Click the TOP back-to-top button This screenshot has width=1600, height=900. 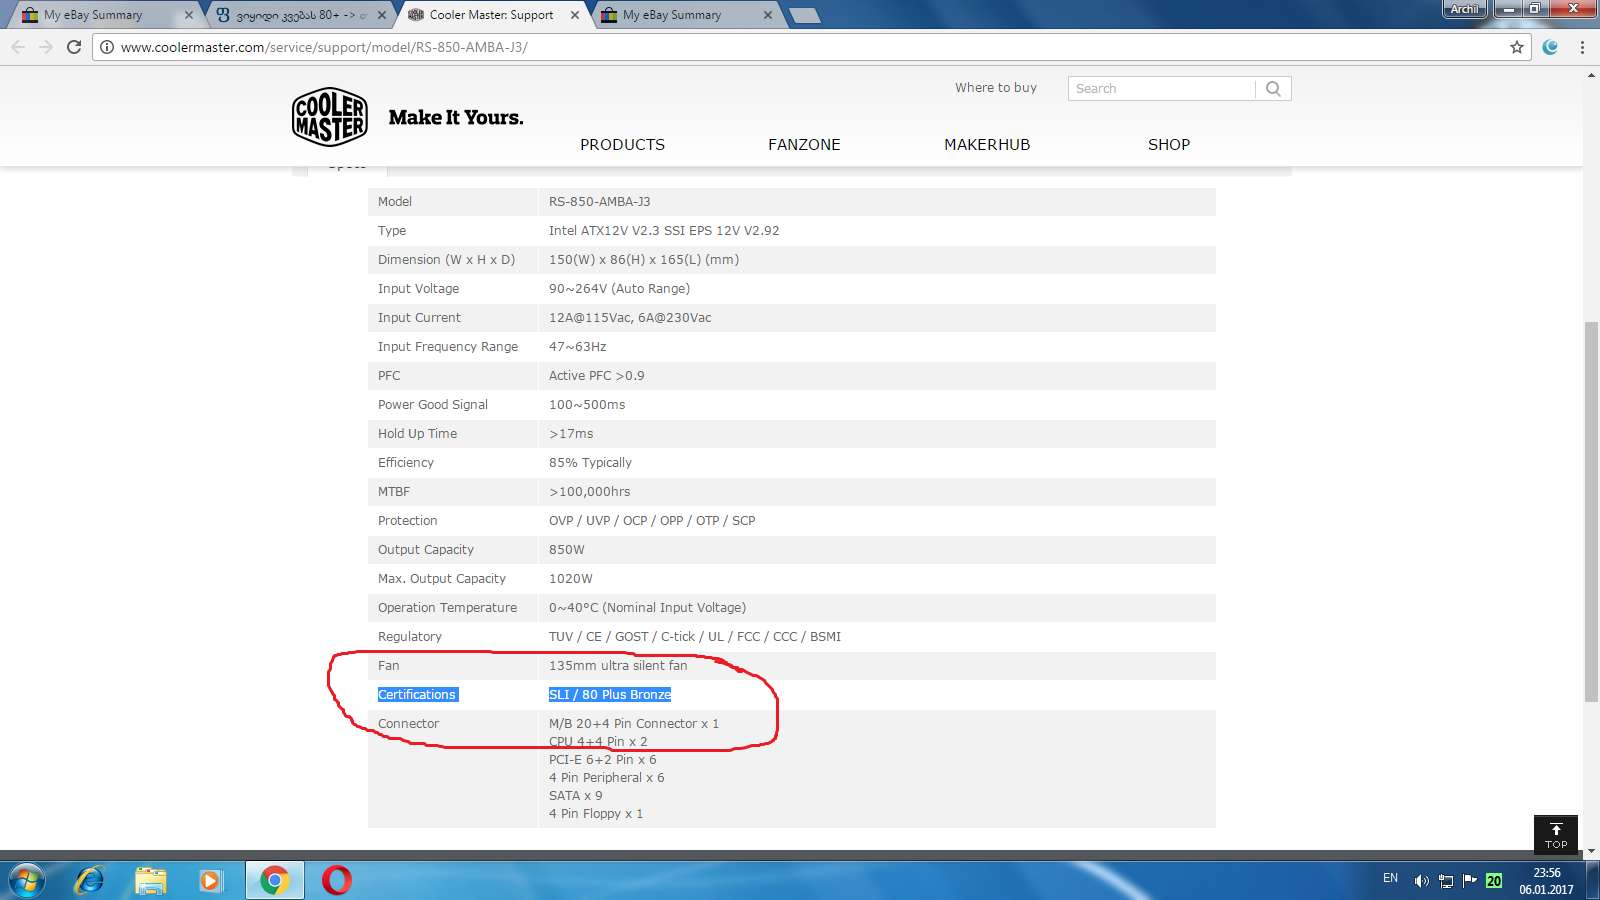1556,835
